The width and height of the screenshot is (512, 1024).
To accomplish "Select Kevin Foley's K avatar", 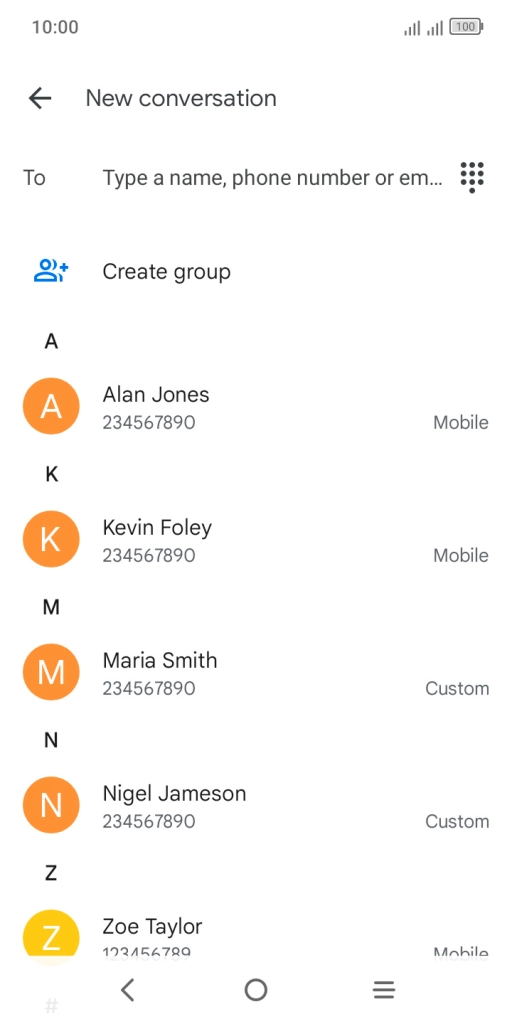I will (x=51, y=539).
